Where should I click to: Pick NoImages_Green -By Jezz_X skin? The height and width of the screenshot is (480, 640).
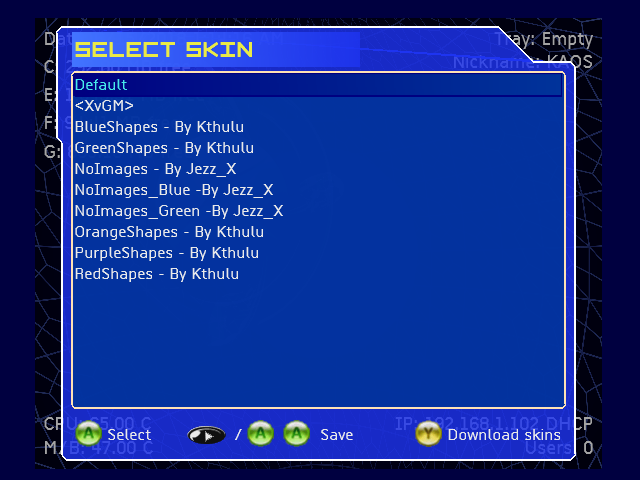pos(179,211)
